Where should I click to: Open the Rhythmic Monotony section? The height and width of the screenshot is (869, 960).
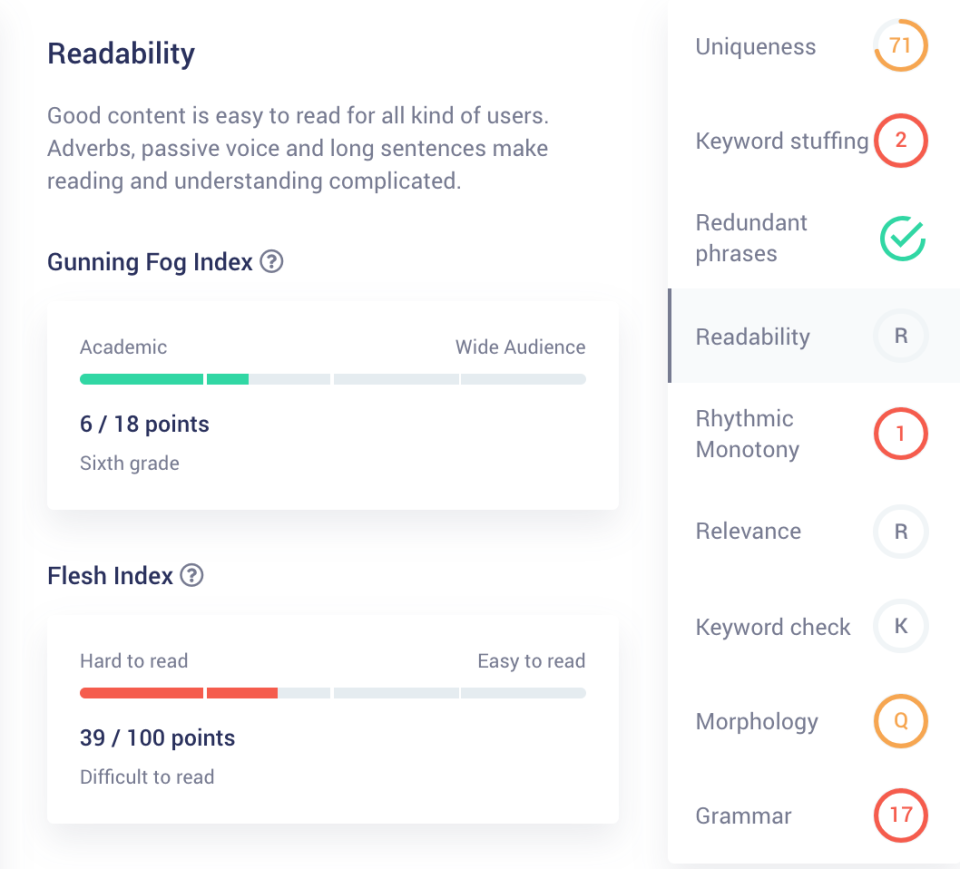click(747, 434)
